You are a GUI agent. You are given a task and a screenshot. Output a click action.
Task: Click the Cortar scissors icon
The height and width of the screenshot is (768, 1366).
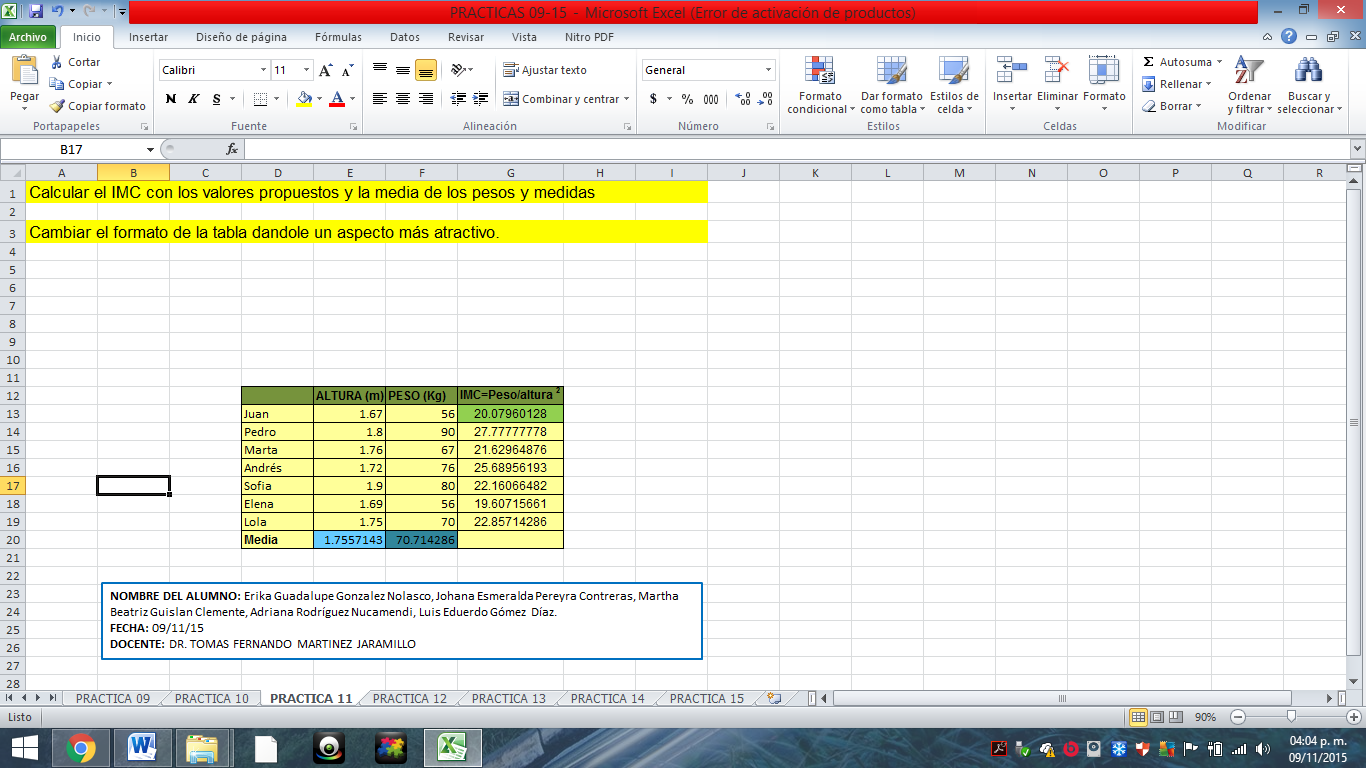(56, 62)
